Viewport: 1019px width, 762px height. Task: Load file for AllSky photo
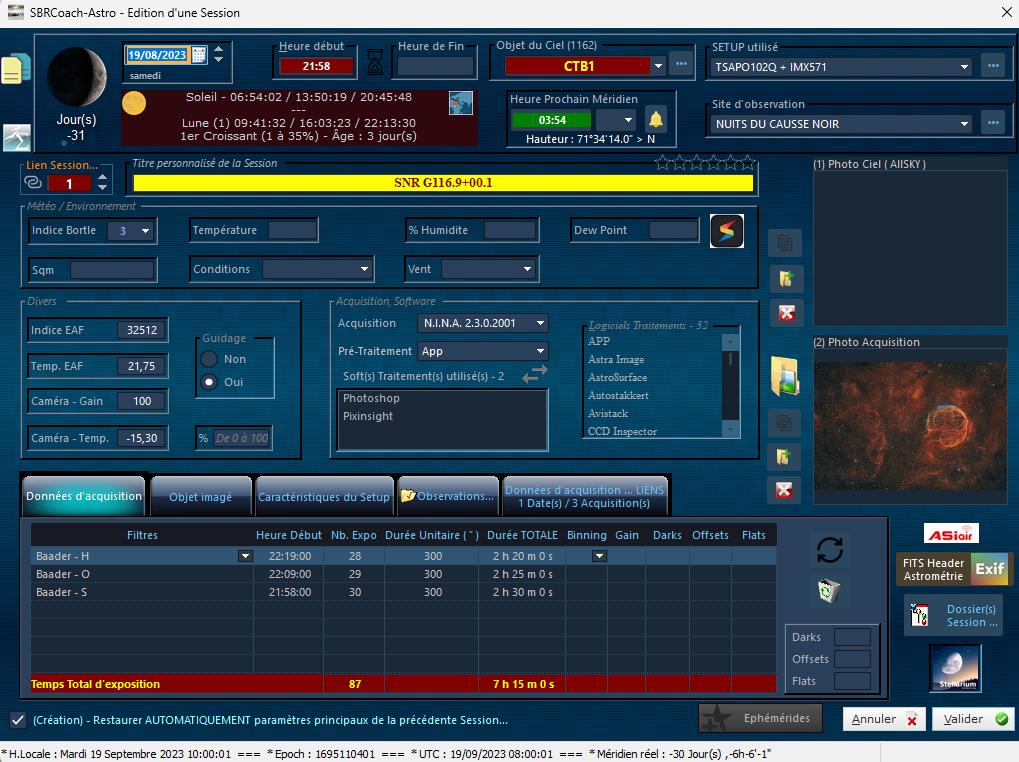(x=786, y=279)
